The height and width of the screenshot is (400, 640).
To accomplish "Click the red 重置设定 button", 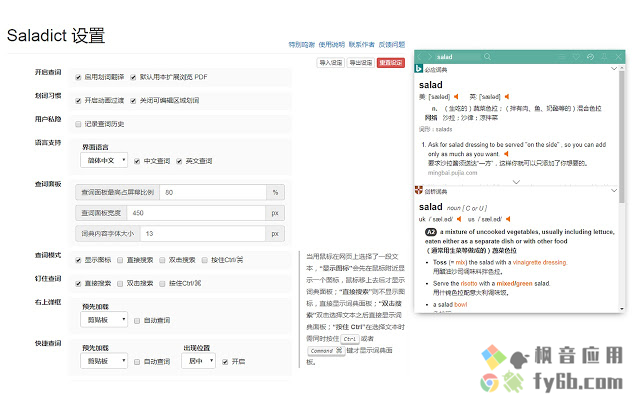I will pyautogui.click(x=391, y=63).
